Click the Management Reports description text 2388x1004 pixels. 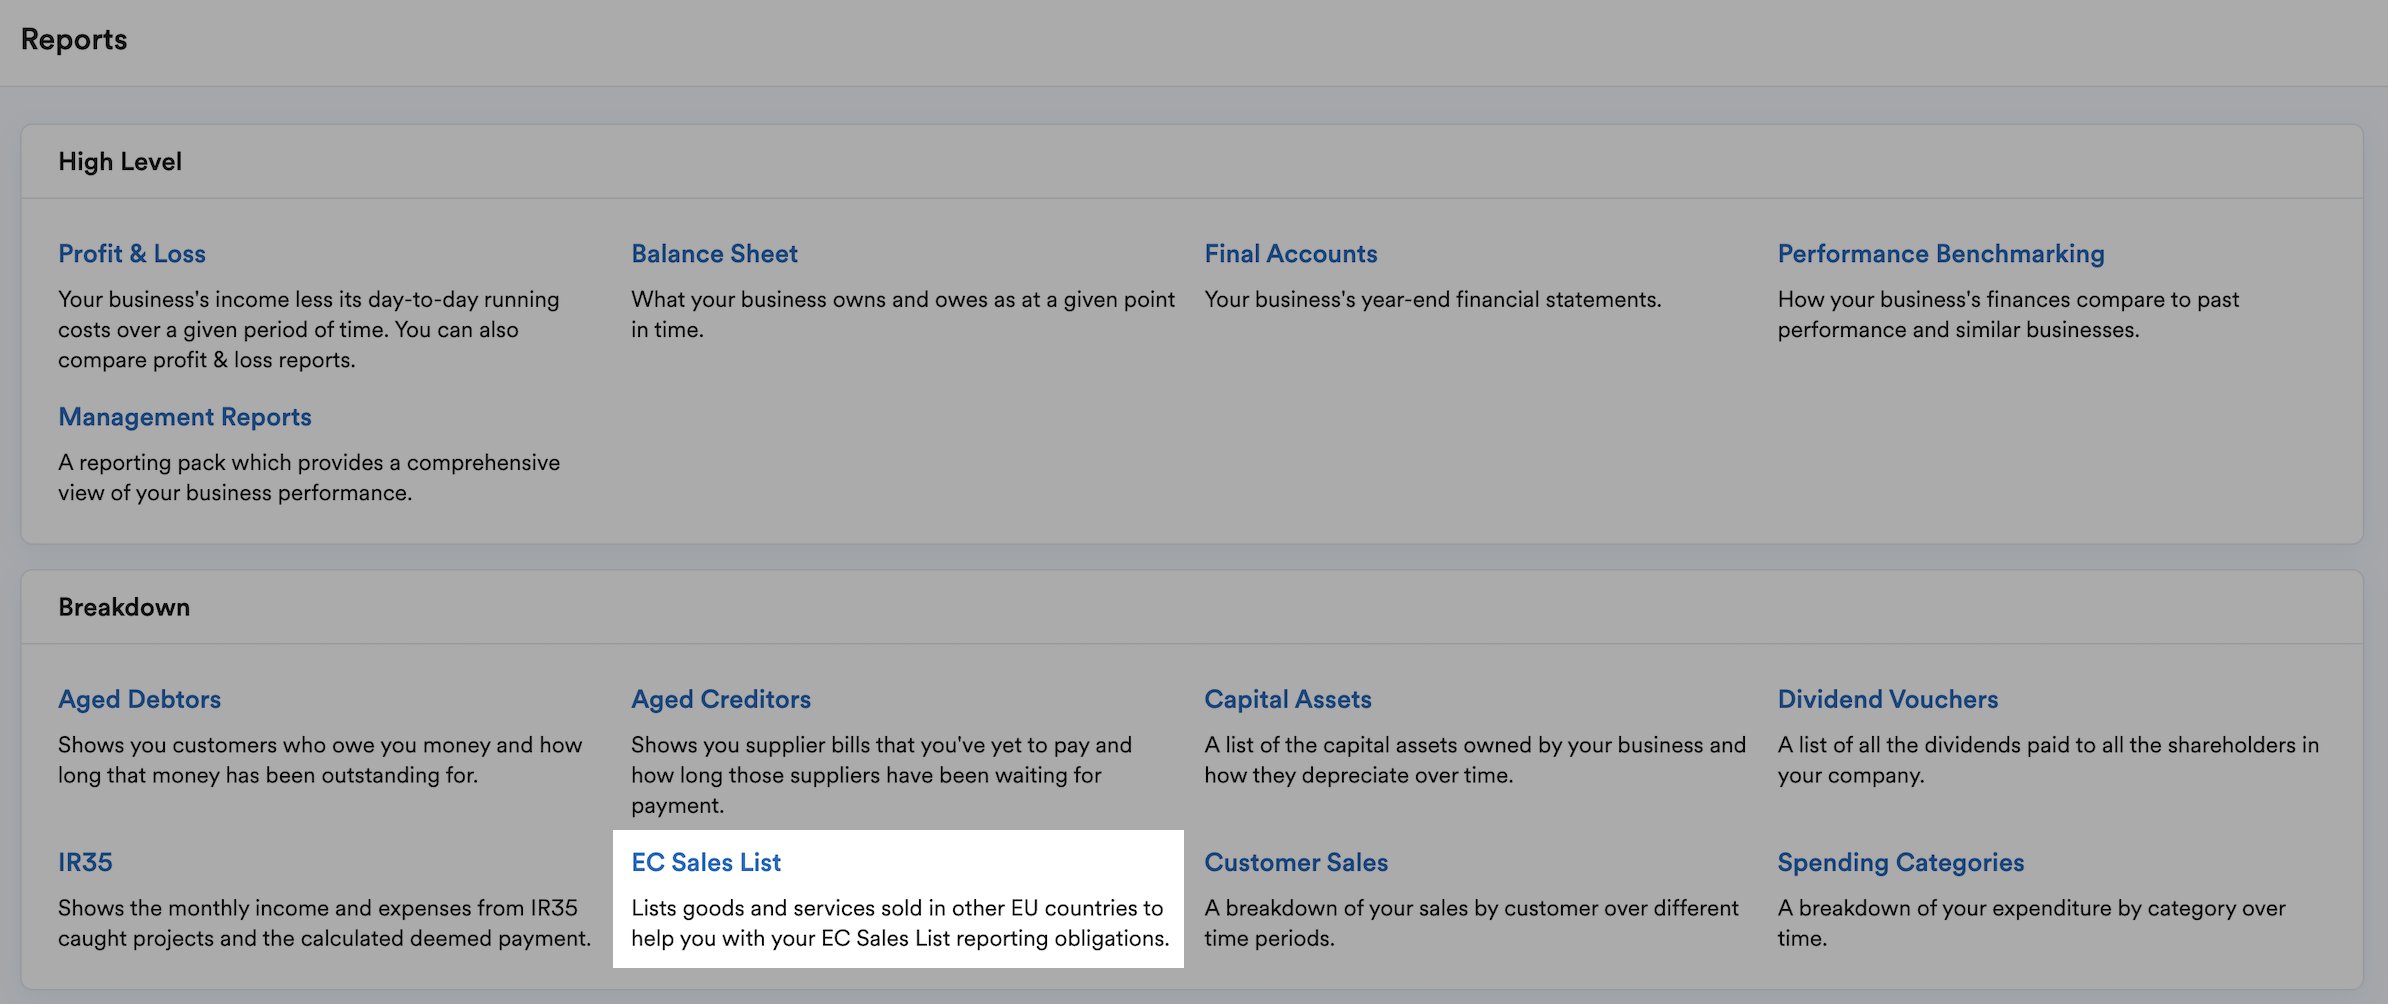pos(309,477)
